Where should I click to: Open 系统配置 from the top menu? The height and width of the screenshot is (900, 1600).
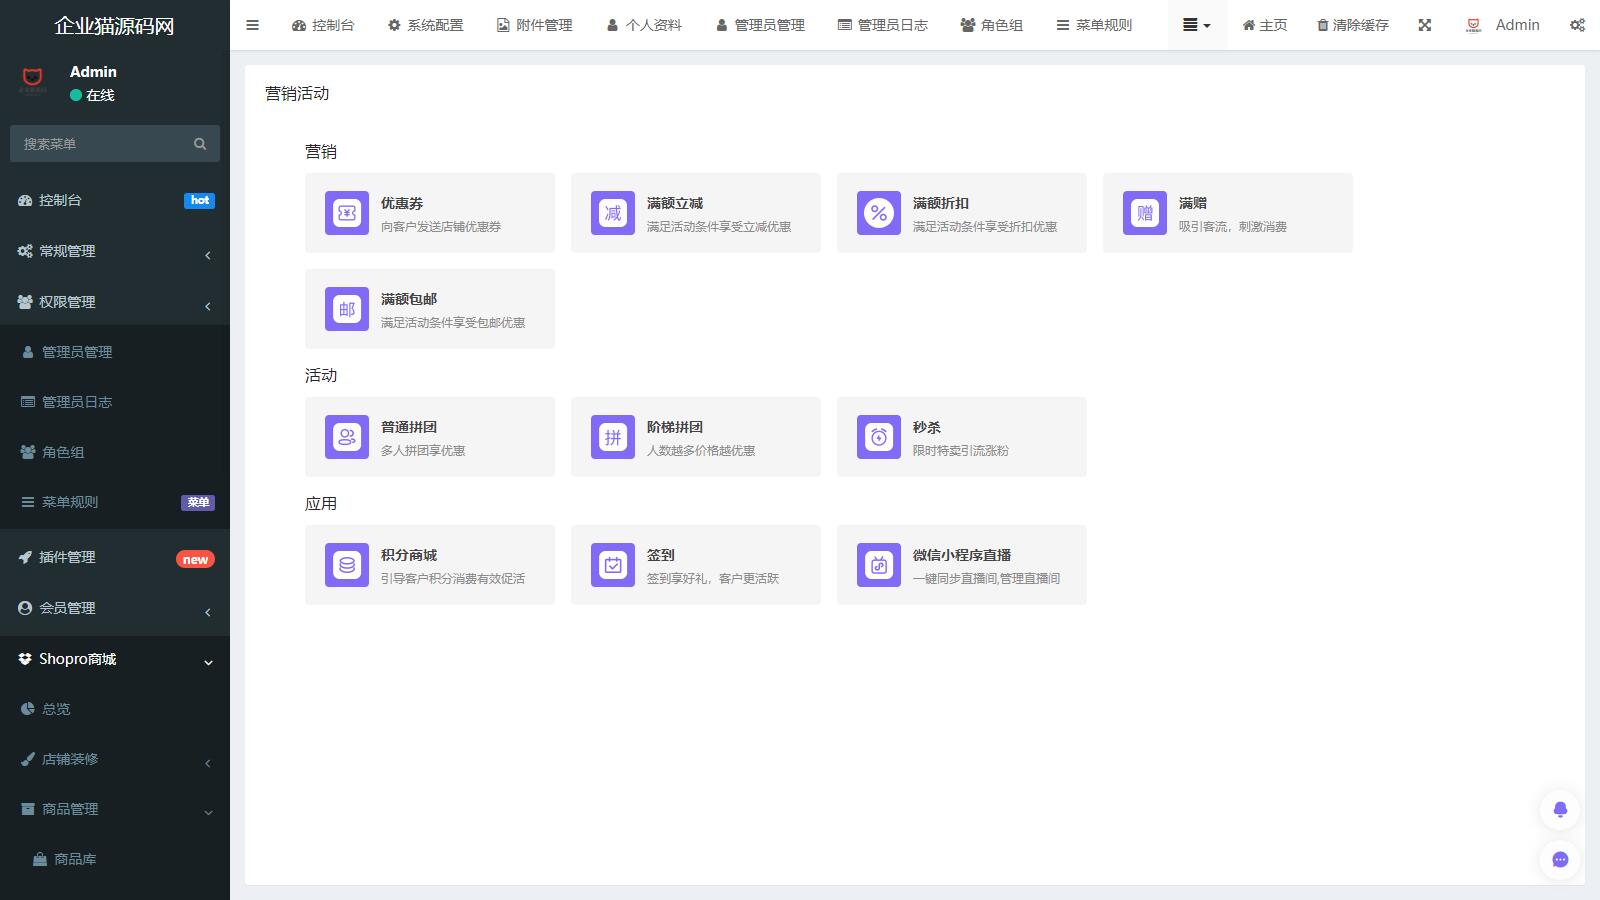(424, 25)
